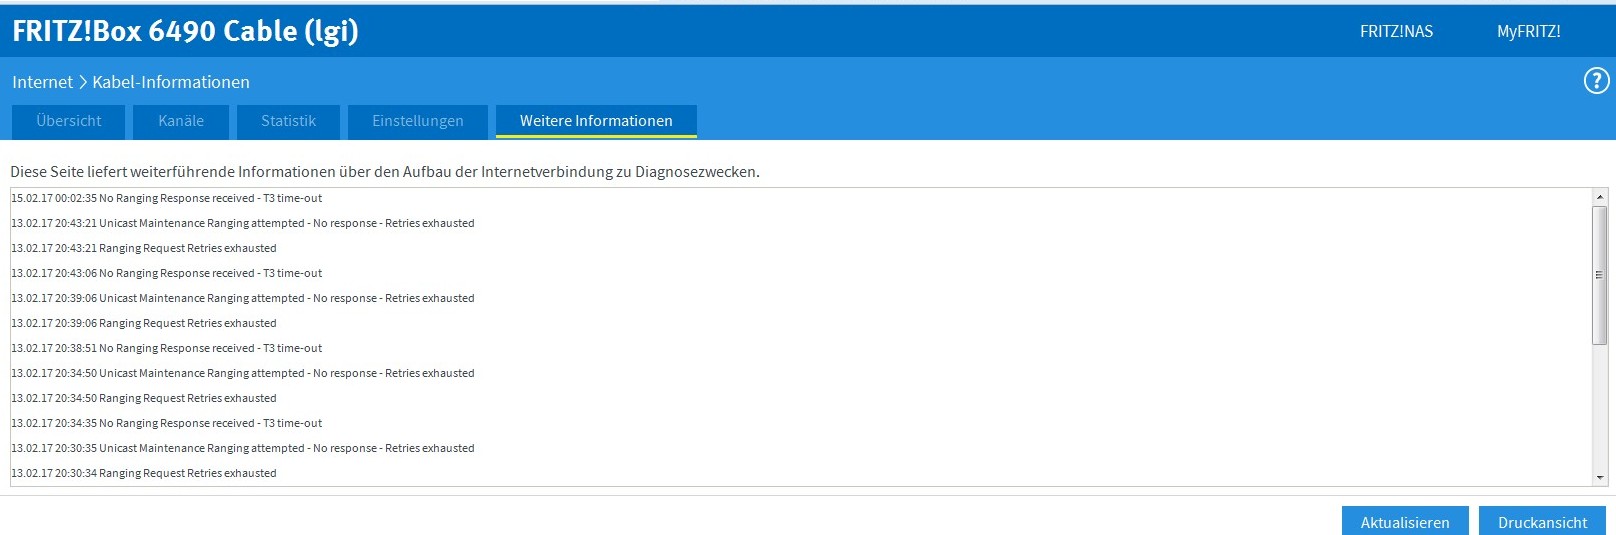
Task: Click the 13.02.17 20:30:34 Ranging Request entry
Action: tap(144, 473)
